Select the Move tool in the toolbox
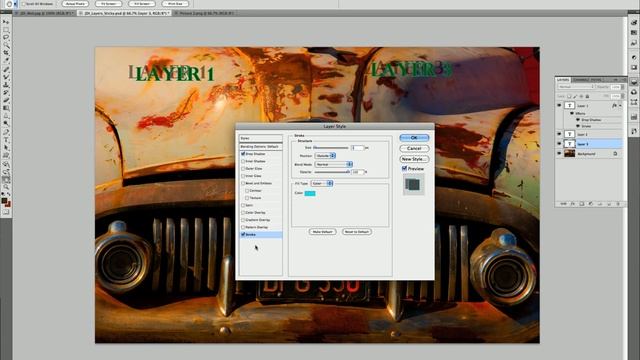640x360 pixels. click(x=6, y=21)
